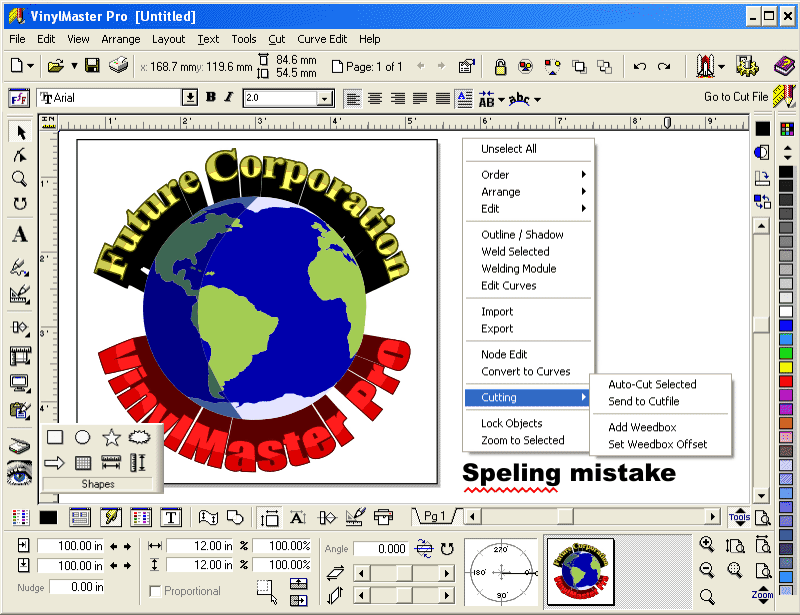
Task: Select the Text tool letter A
Action: [20, 234]
